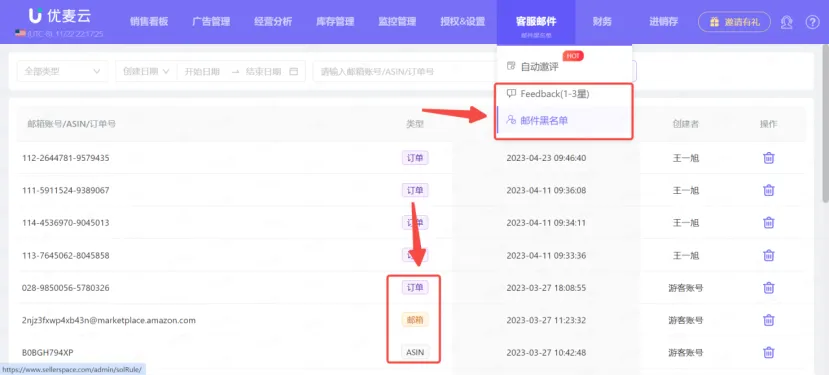Delete the 113-7645062-8045858 blacklist entry
Viewport: 830px width, 376px height.
pos(769,255)
